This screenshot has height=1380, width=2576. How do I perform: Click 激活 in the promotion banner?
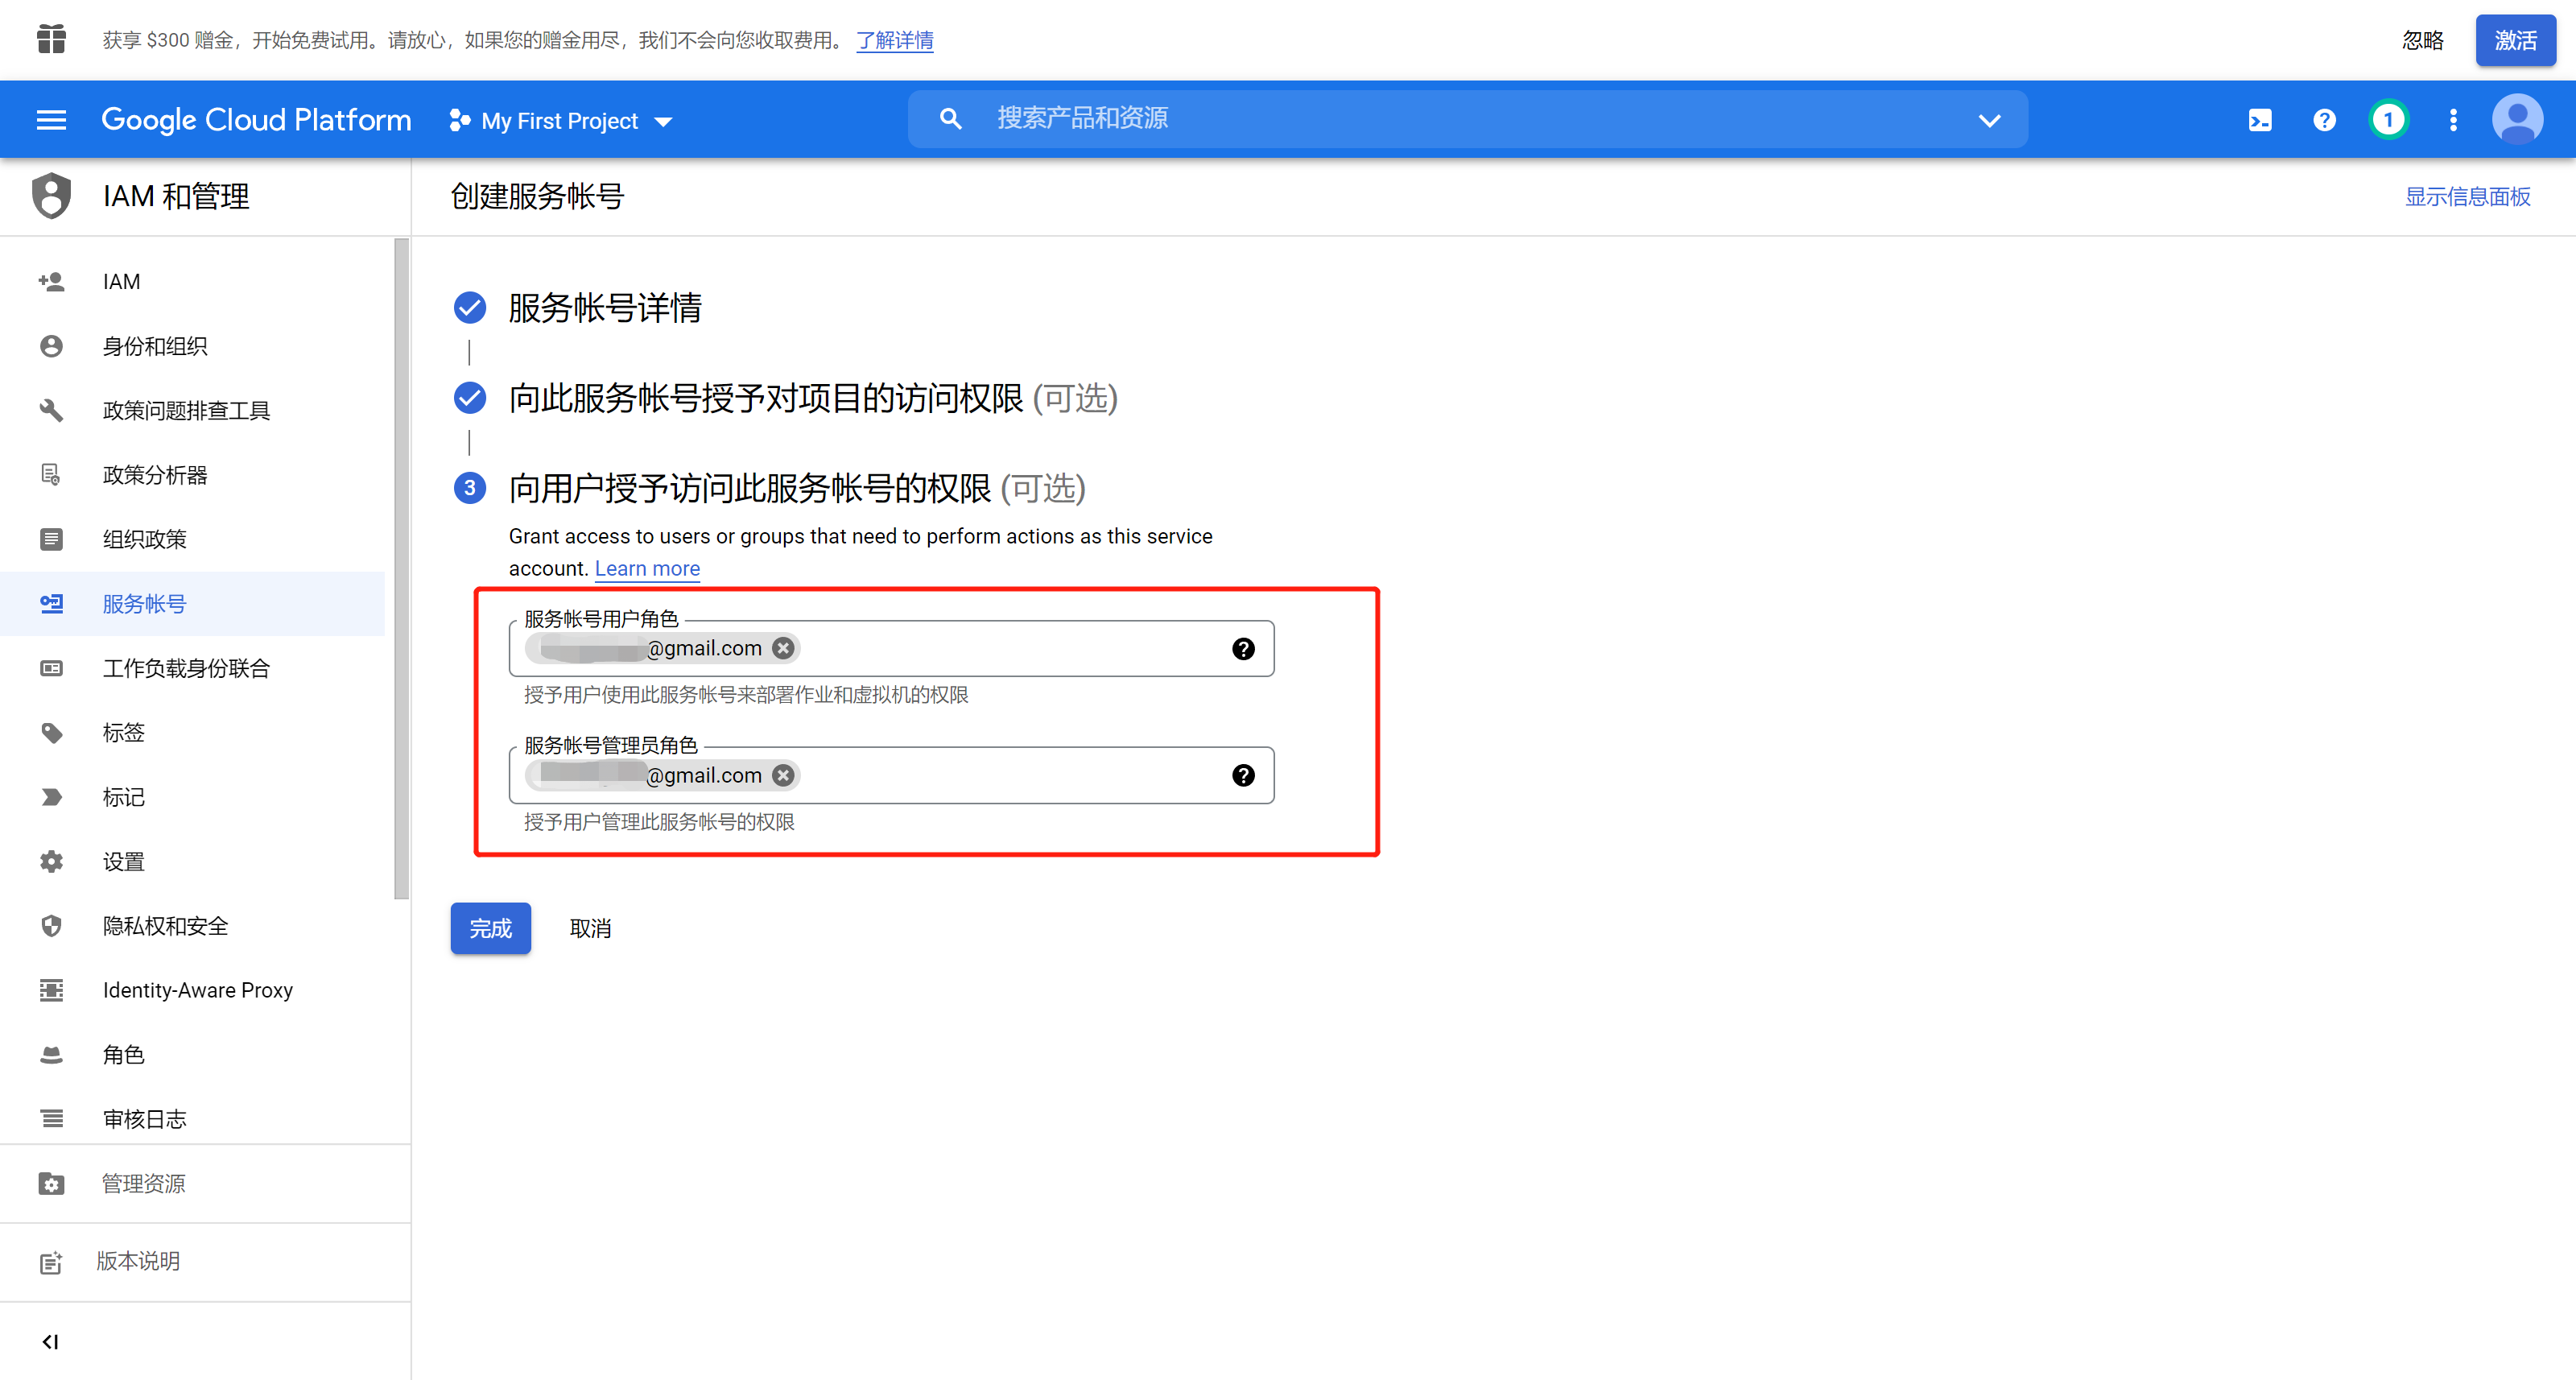click(2515, 40)
